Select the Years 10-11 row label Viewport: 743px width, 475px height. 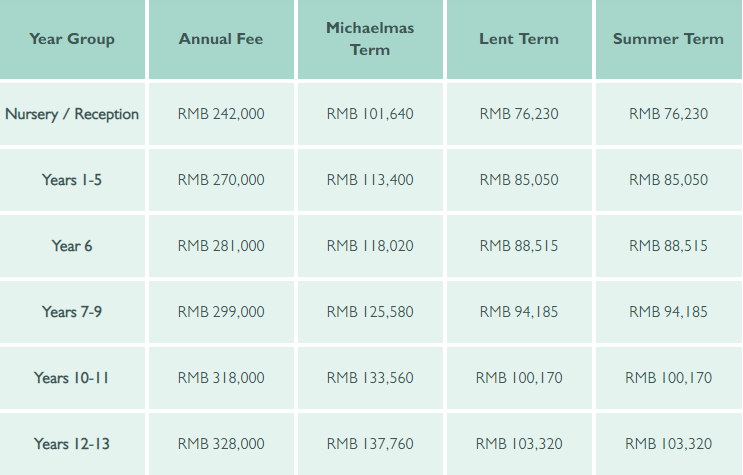click(x=72, y=377)
